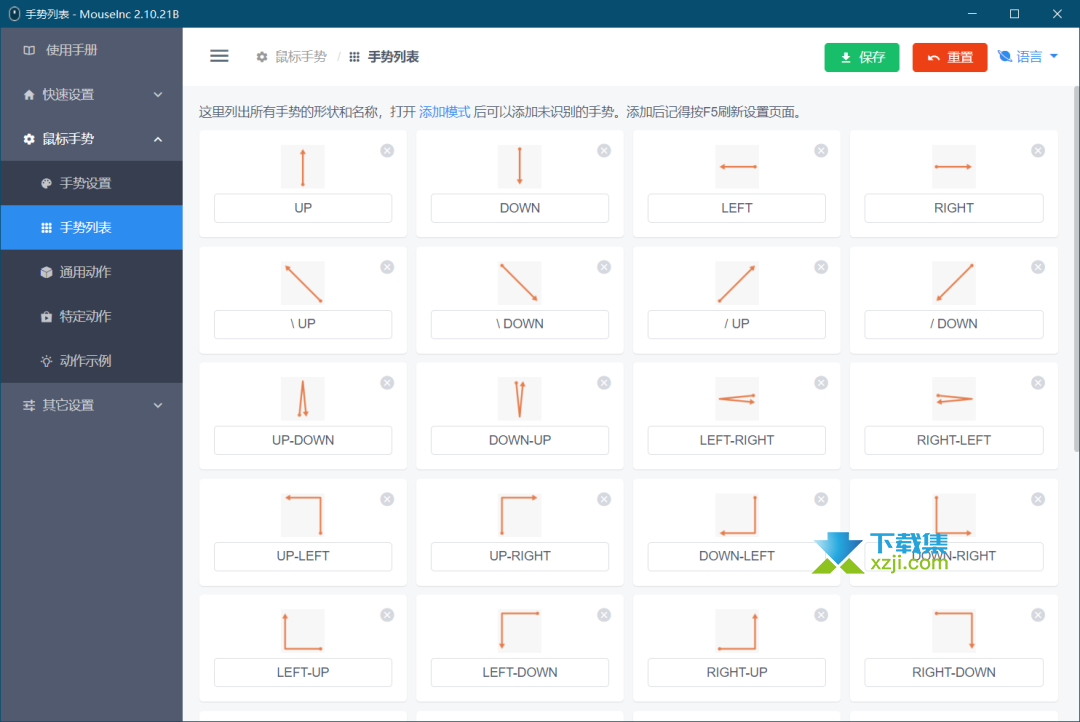Delete the RIGHT-LEFT gesture card
Screen dimensions: 1080x722
1038,383
